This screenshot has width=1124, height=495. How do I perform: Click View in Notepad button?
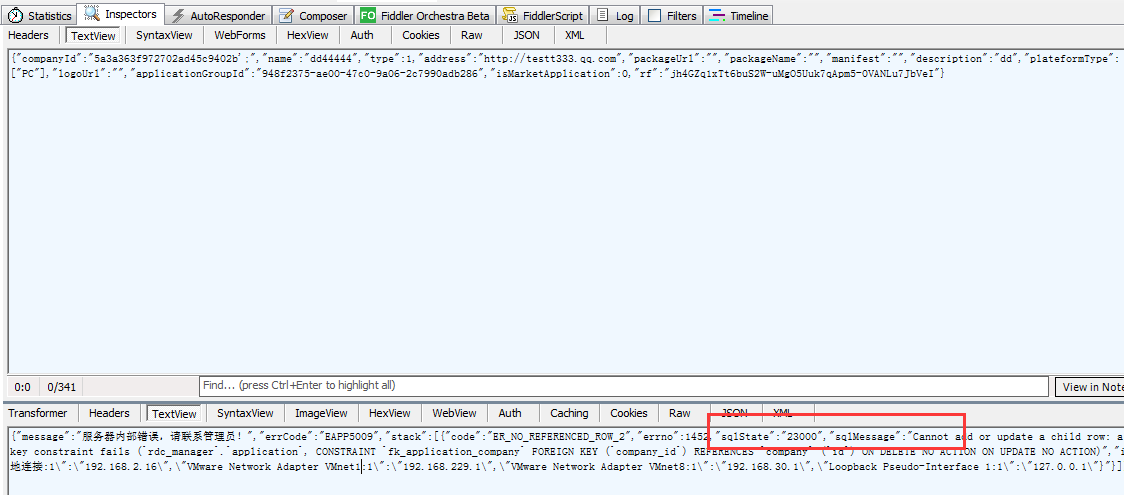coord(1089,387)
